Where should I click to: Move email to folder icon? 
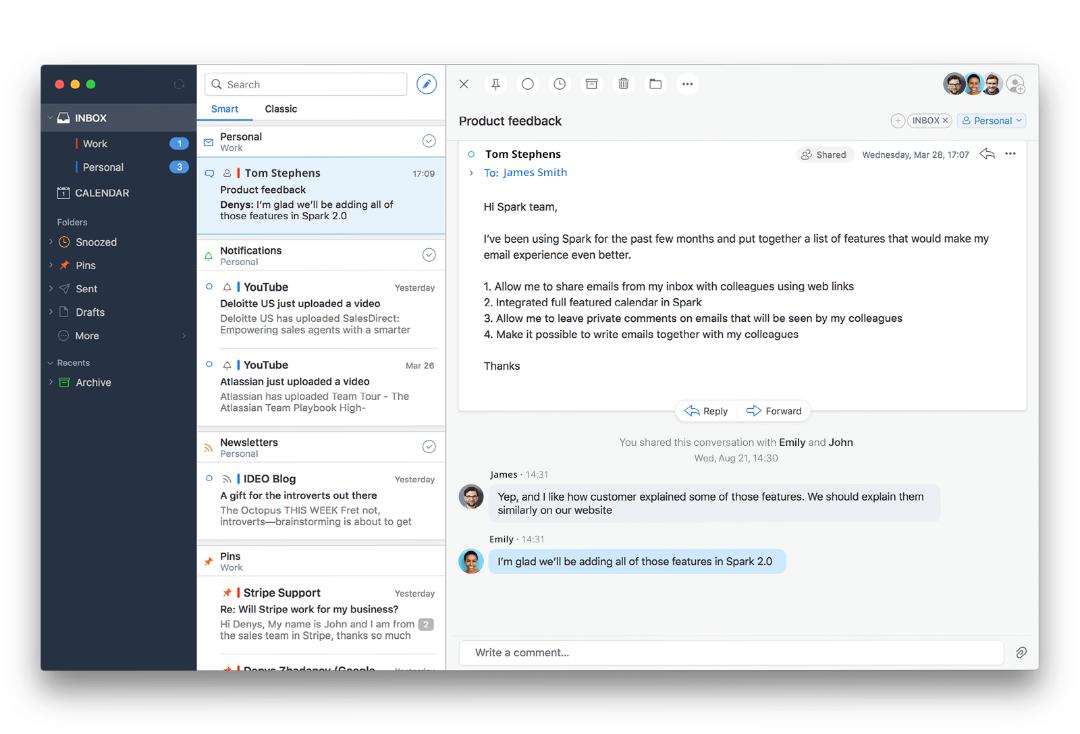tap(656, 84)
